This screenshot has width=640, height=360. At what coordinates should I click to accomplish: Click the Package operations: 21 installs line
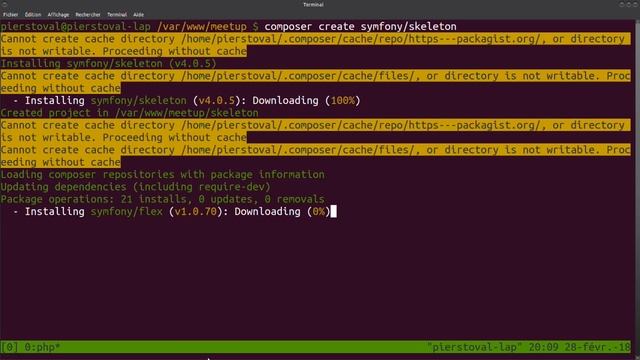162,199
